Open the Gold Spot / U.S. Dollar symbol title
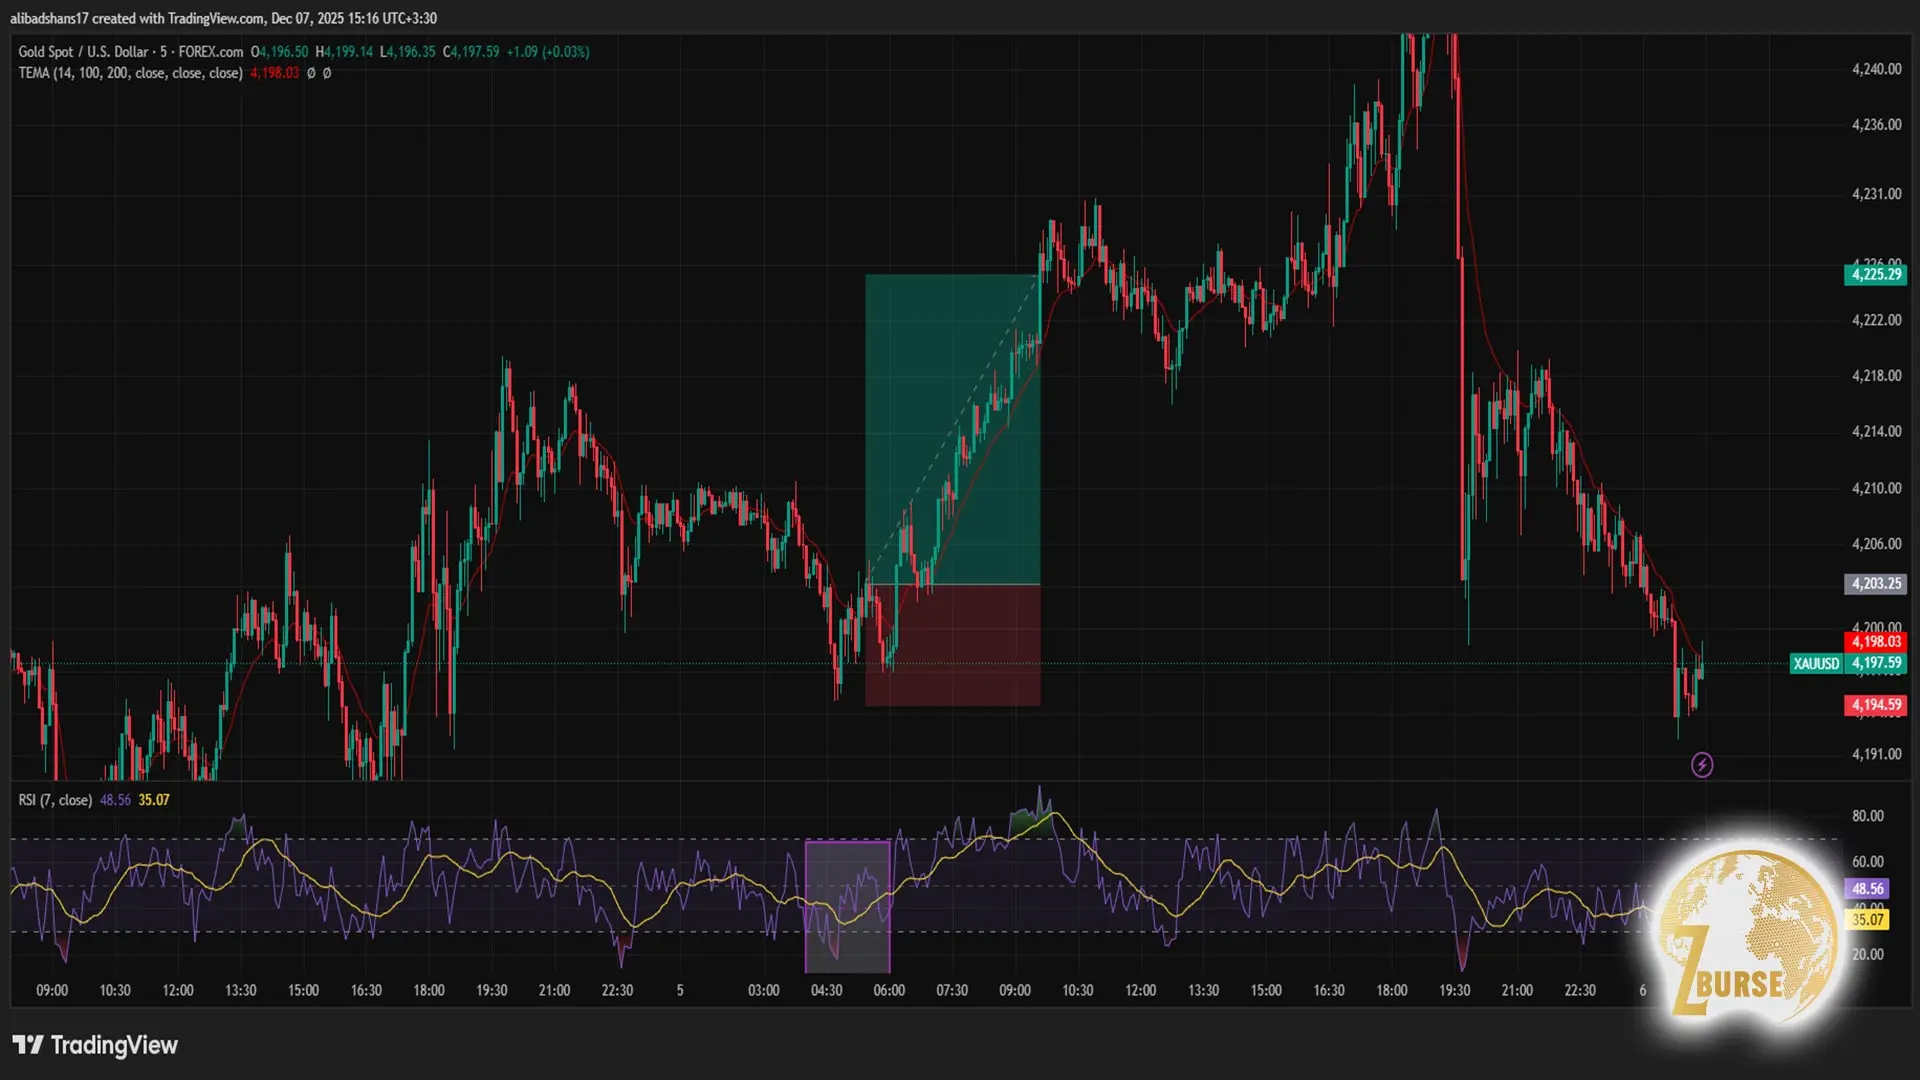Screen dimensions: 1920x1080 (83, 52)
